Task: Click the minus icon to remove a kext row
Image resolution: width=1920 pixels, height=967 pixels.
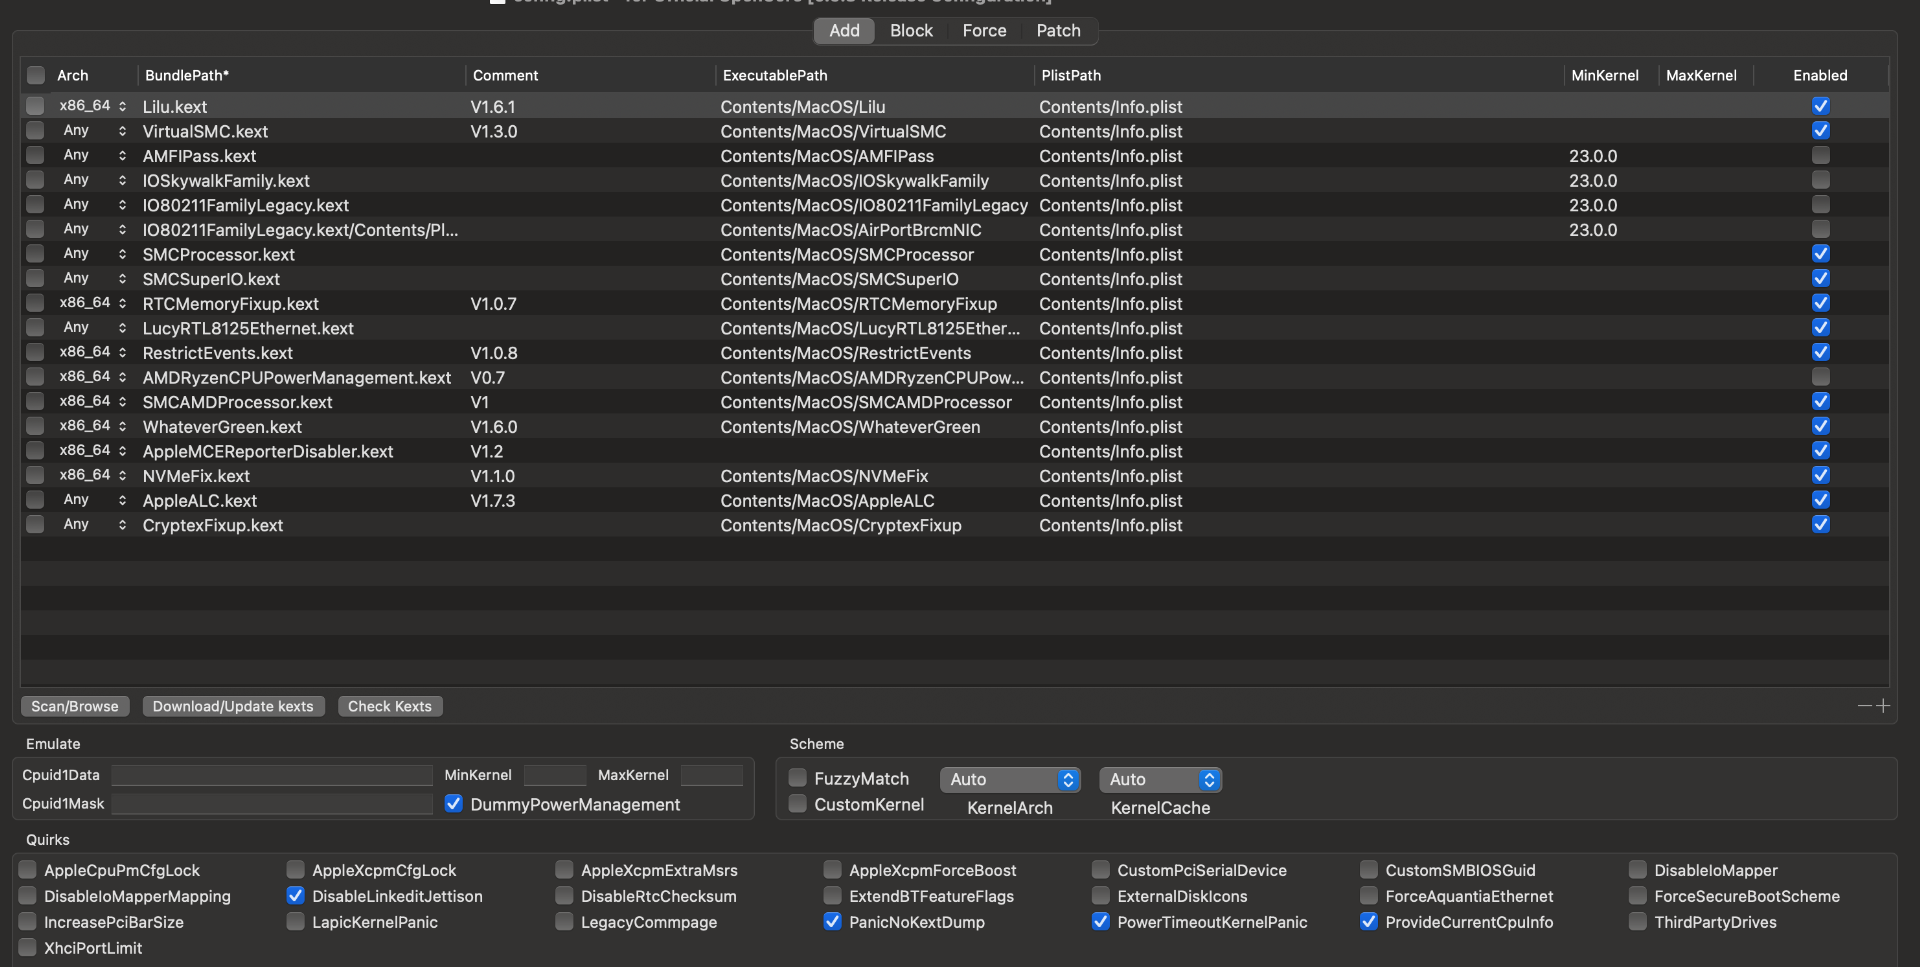Action: click(1864, 706)
